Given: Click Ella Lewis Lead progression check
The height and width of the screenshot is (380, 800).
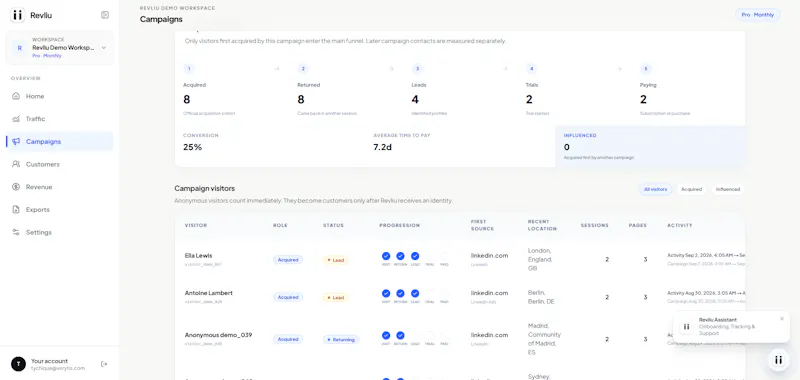Looking at the screenshot, I should [x=415, y=256].
